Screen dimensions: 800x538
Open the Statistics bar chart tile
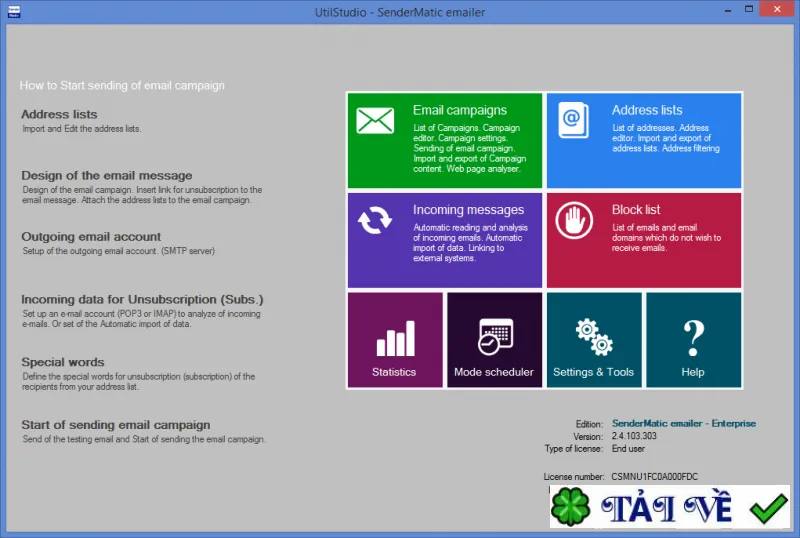[395, 340]
